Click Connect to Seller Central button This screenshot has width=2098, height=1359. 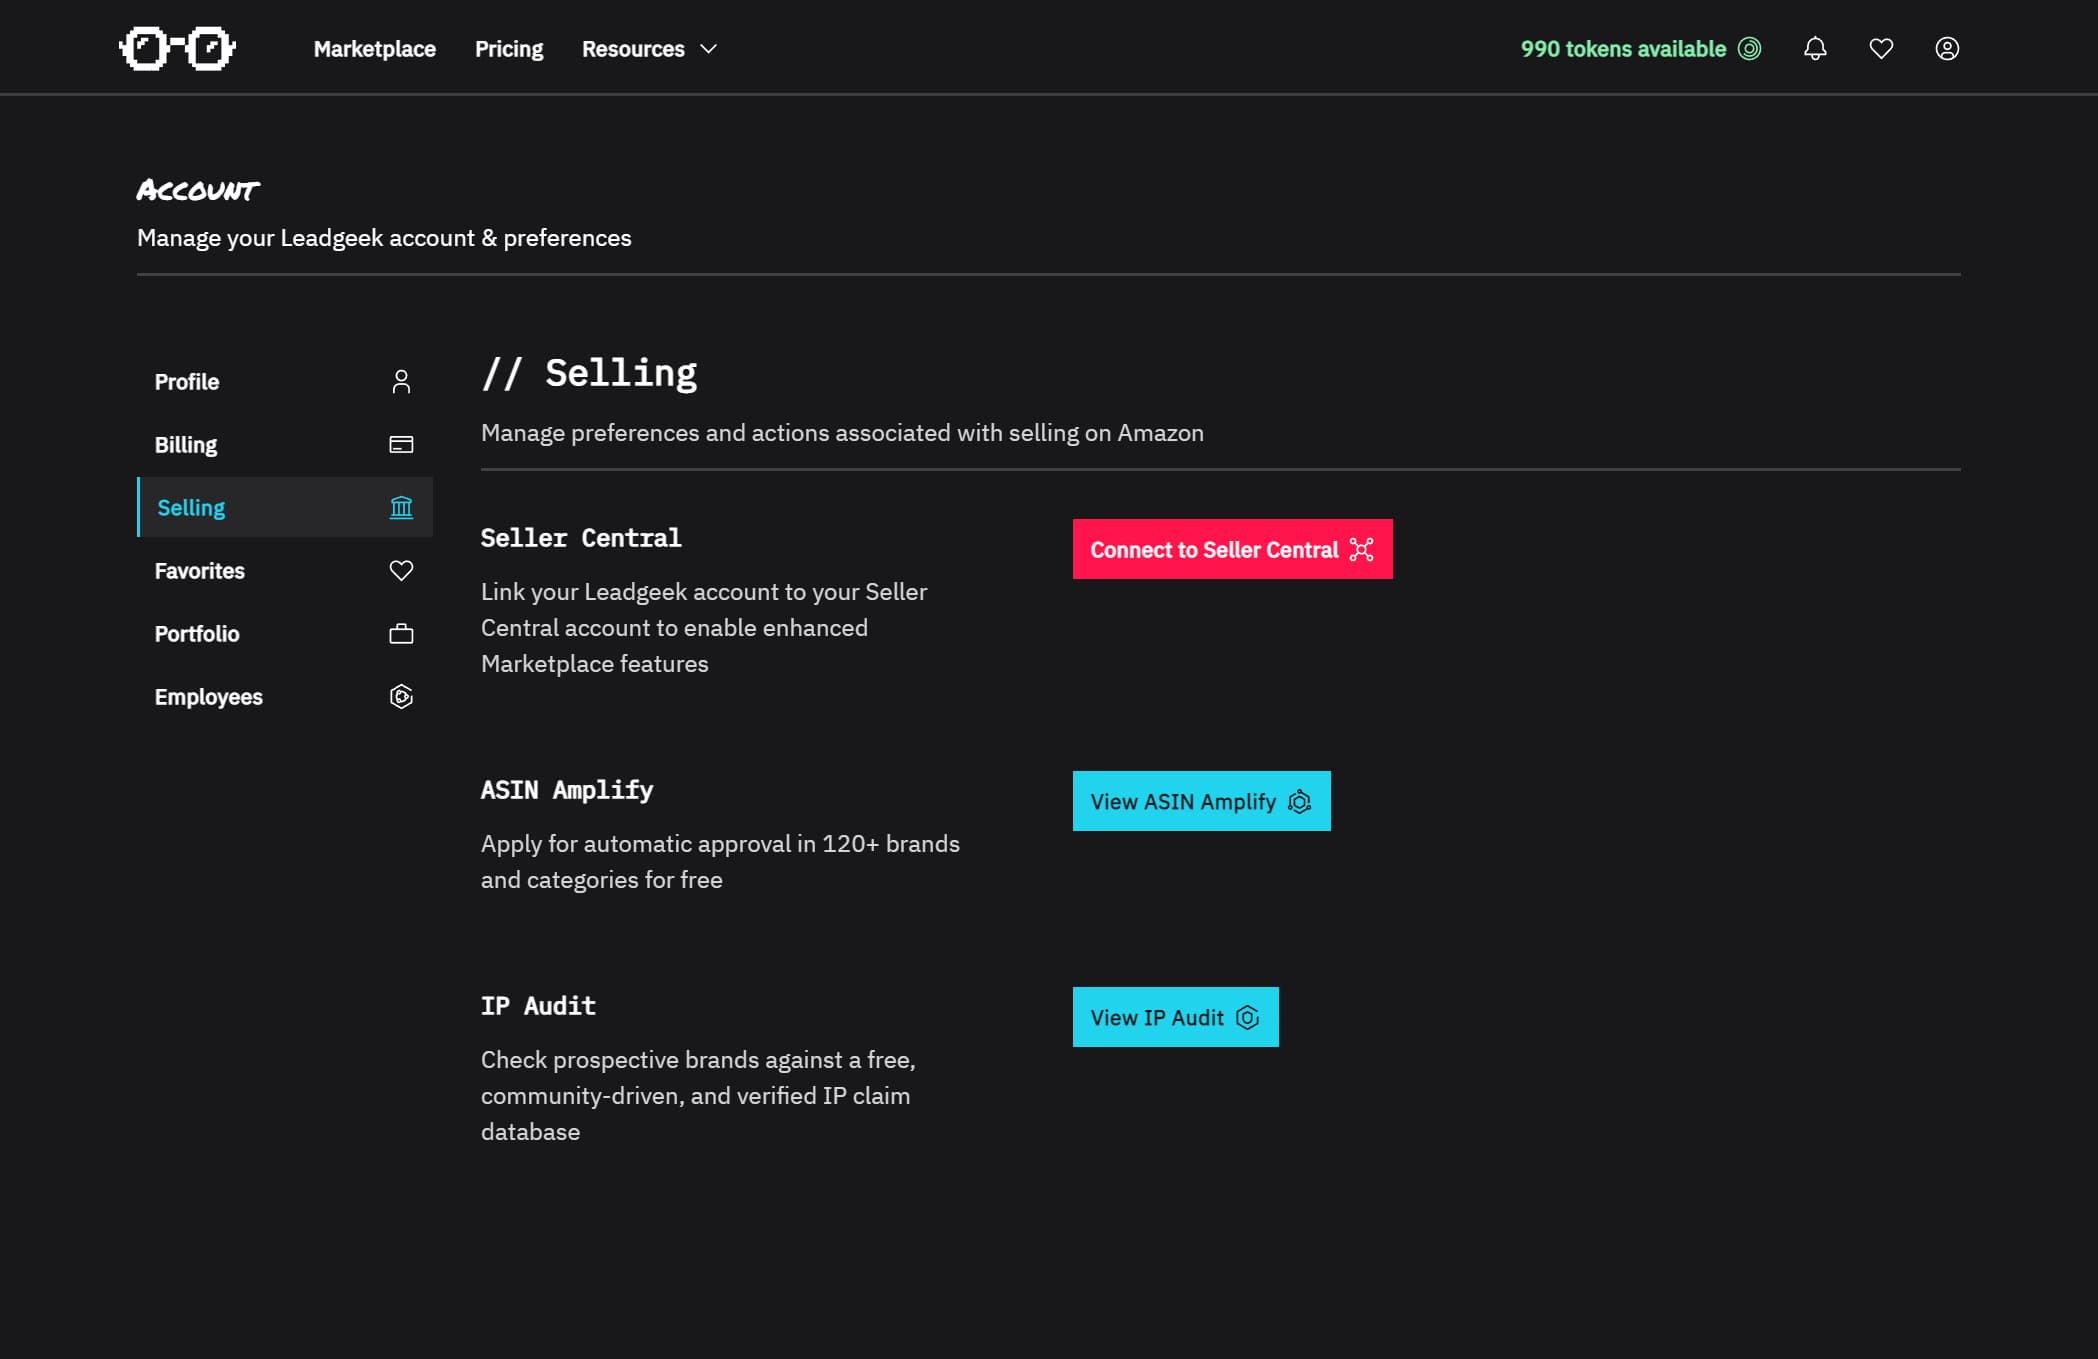click(1232, 549)
